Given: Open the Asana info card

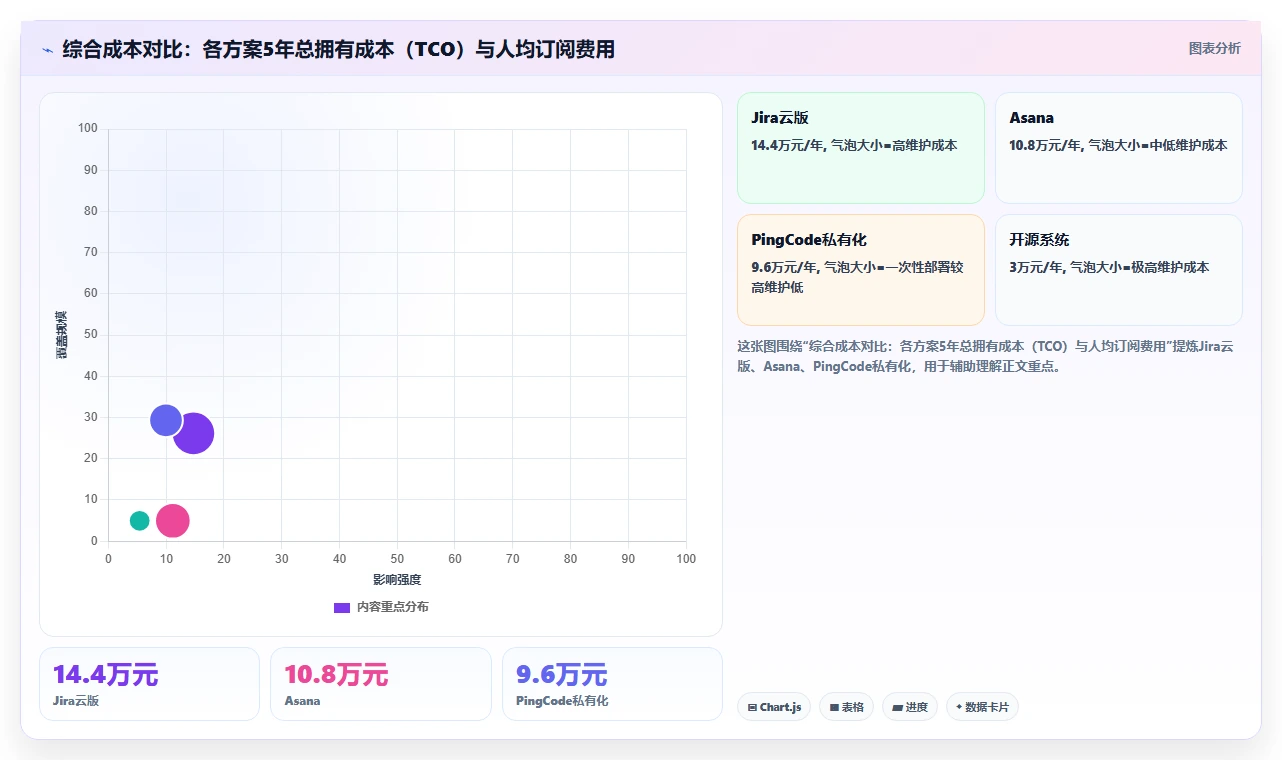Looking at the screenshot, I should click(1119, 148).
